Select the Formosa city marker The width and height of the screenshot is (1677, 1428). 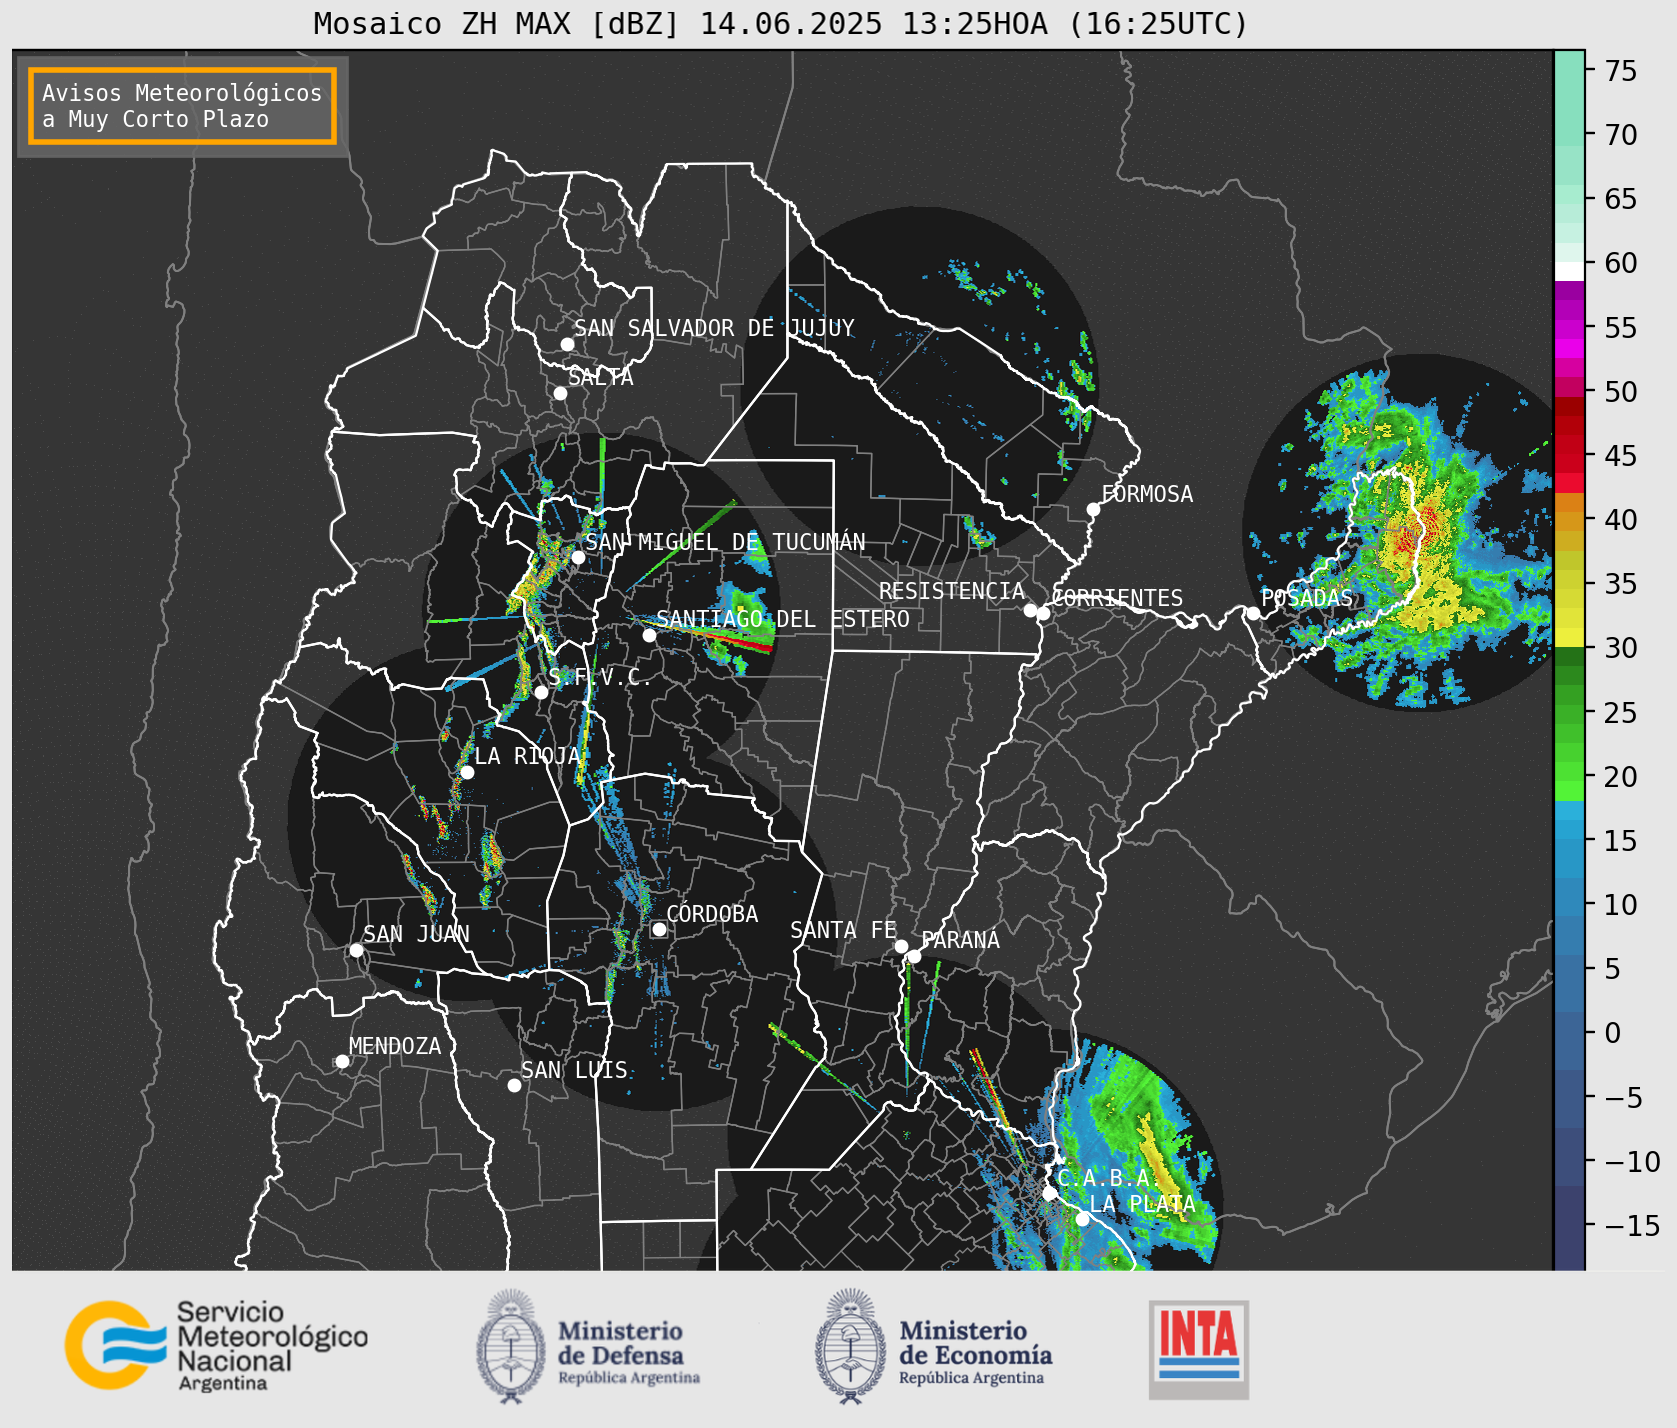coord(1094,509)
